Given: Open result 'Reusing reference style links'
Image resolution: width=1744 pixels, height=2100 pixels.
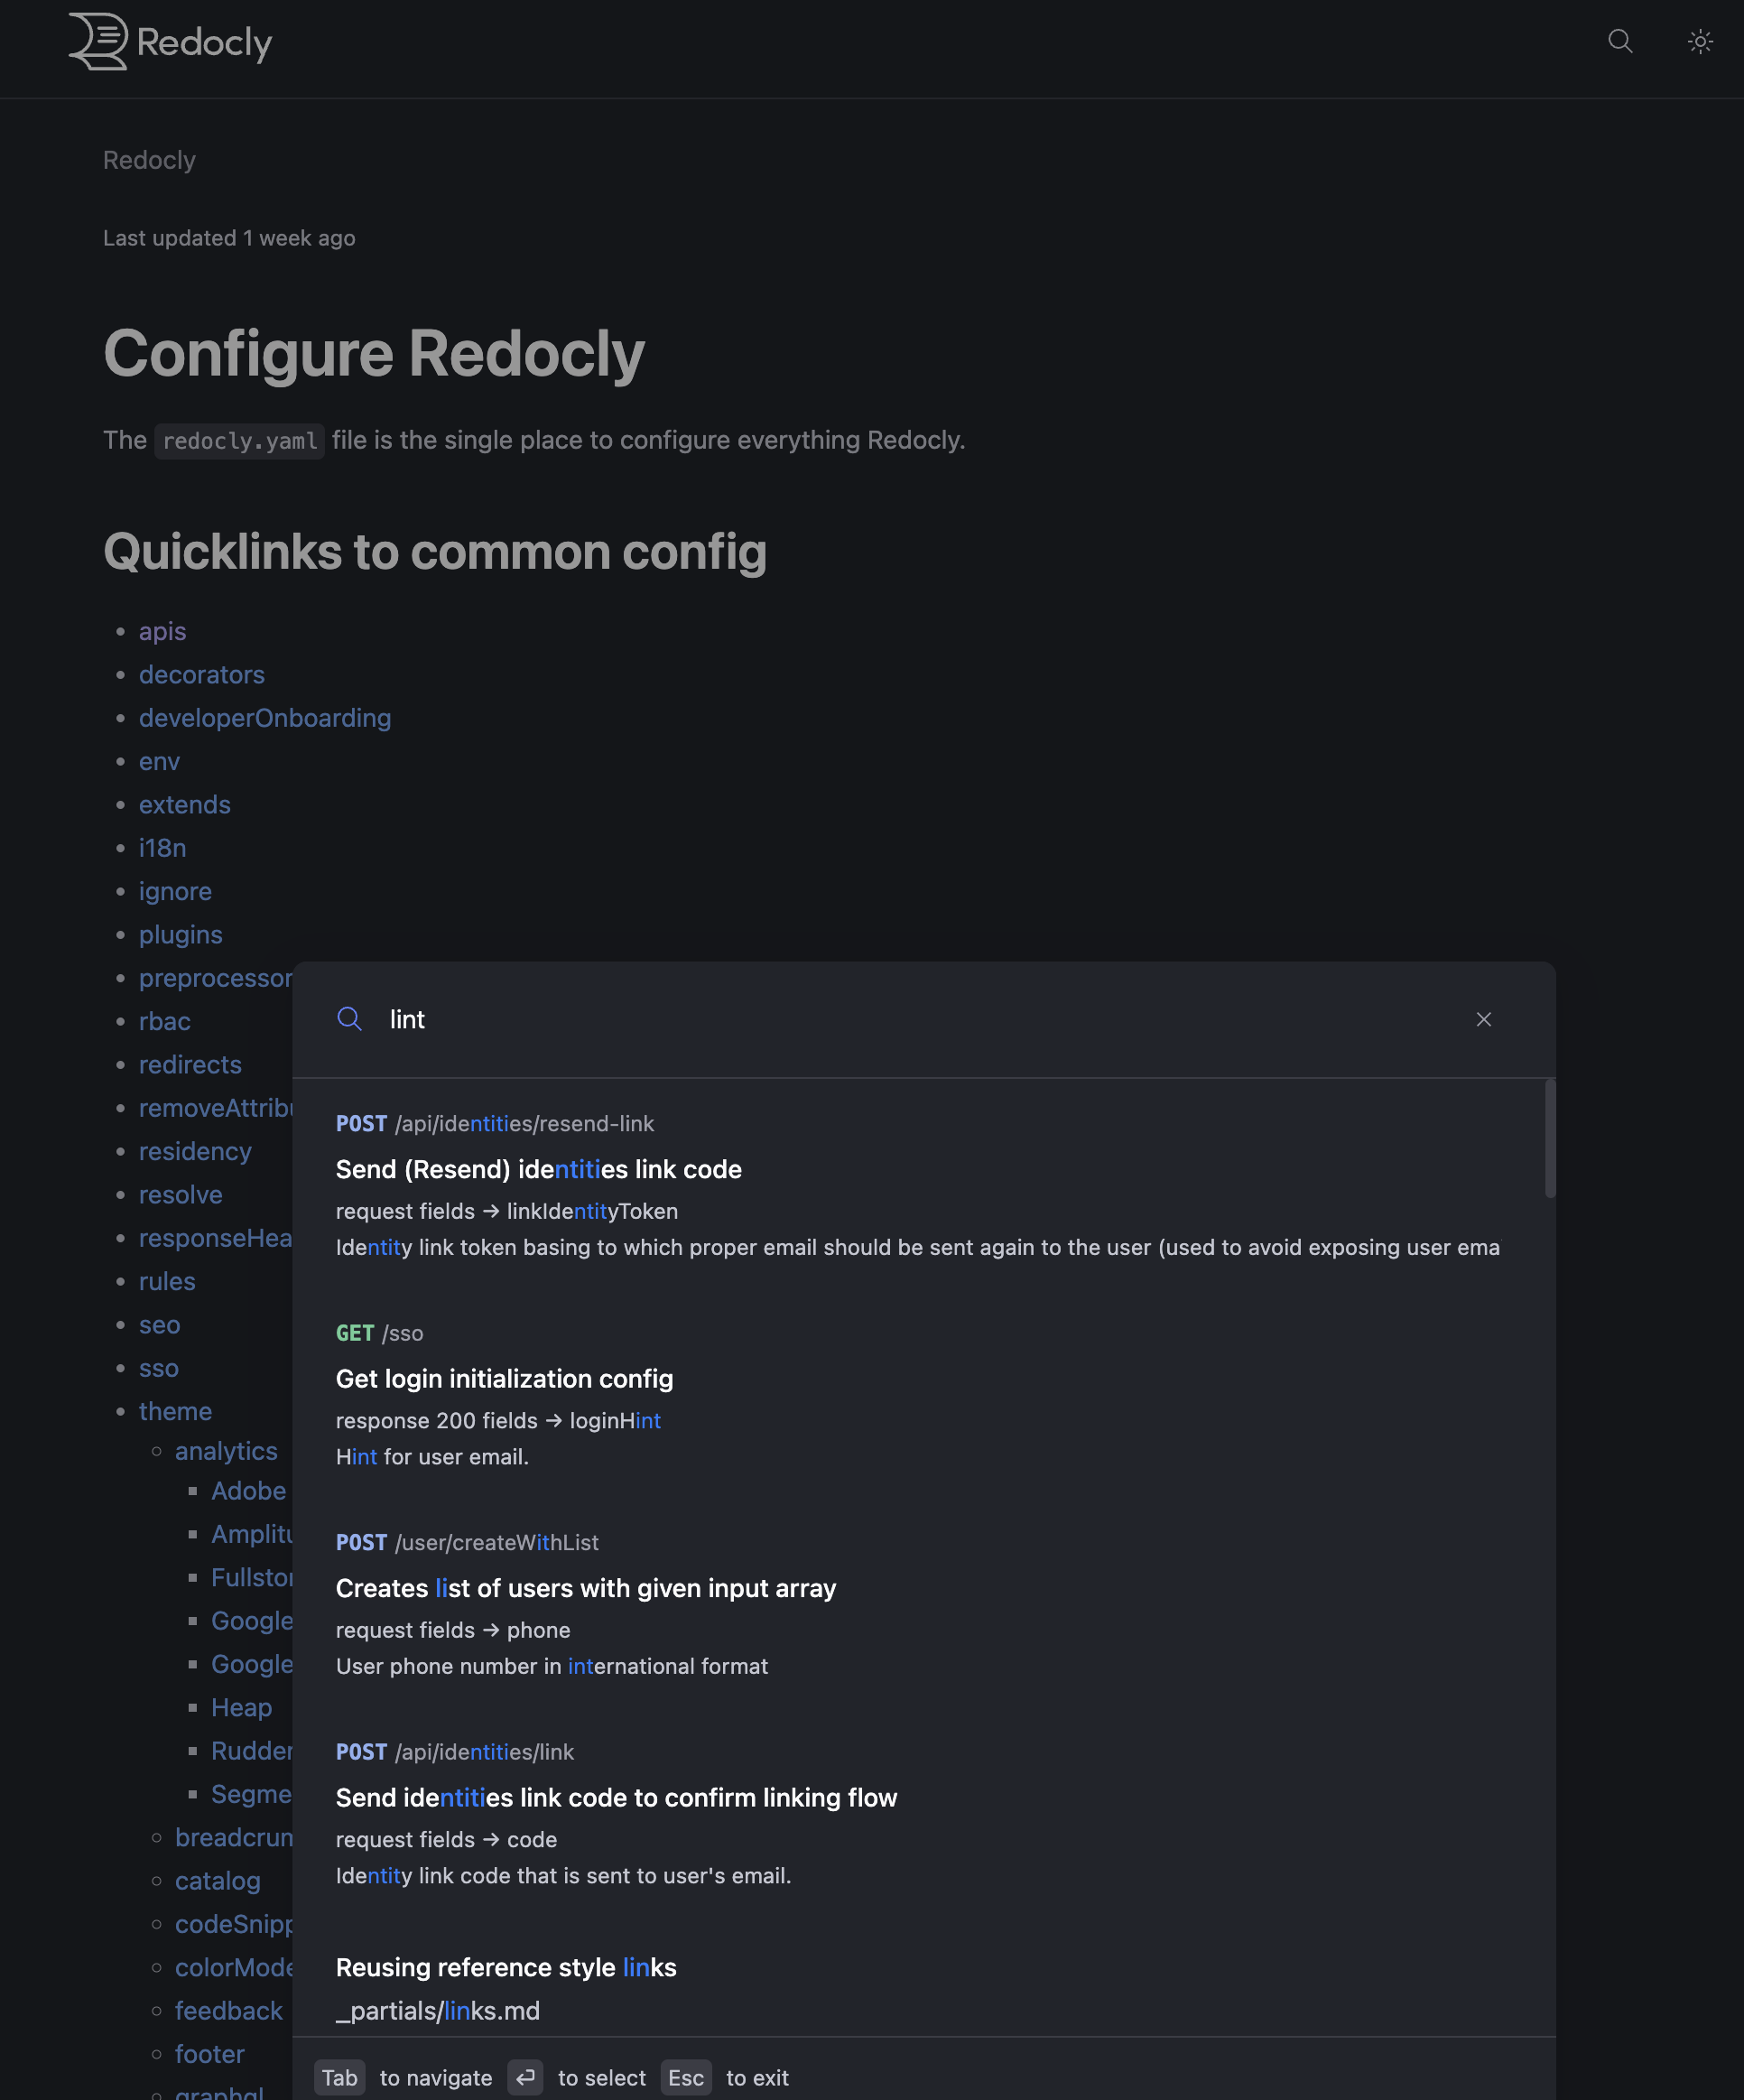Looking at the screenshot, I should pyautogui.click(x=506, y=1967).
